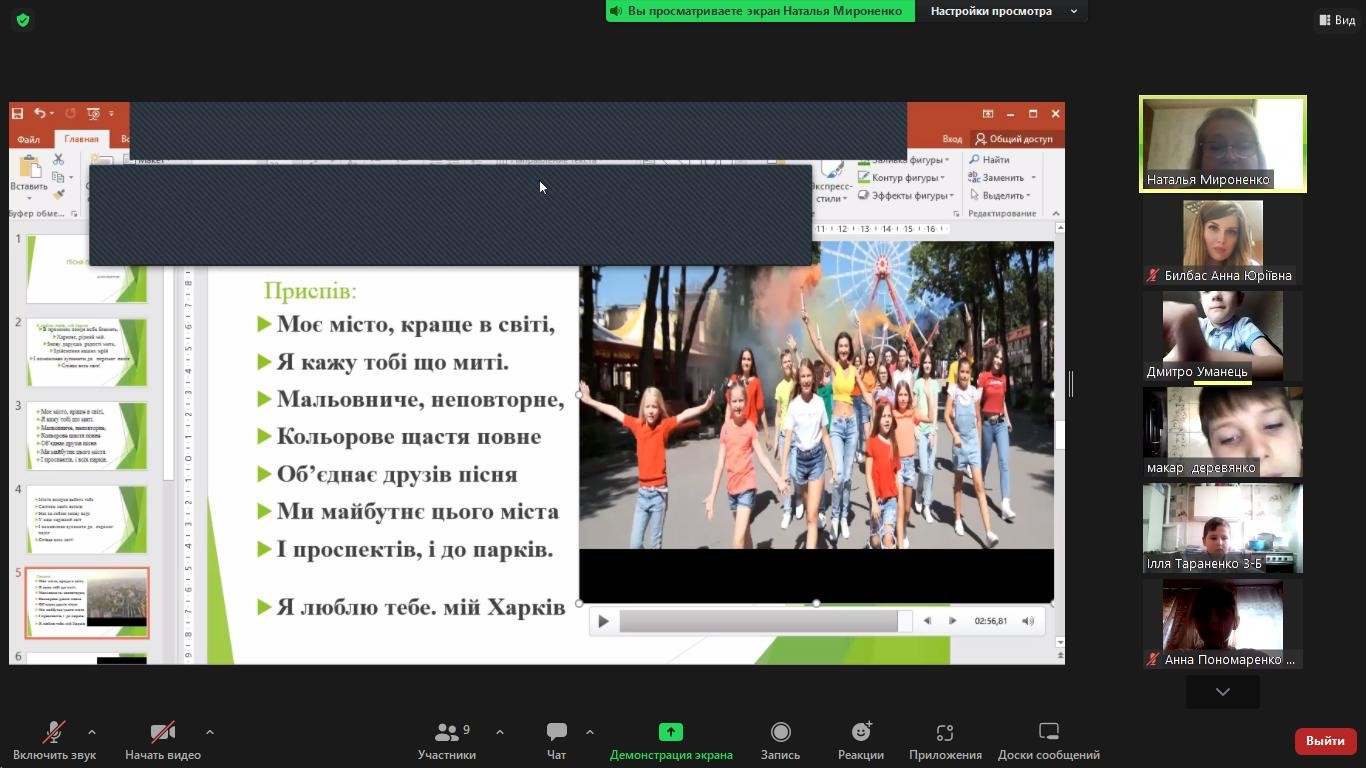Click the Record icon
This screenshot has width=1366, height=768.
coord(780,733)
